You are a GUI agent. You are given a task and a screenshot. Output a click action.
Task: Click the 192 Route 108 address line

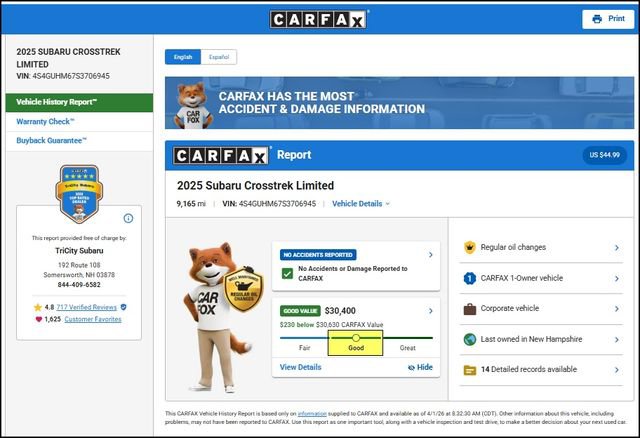(79, 265)
